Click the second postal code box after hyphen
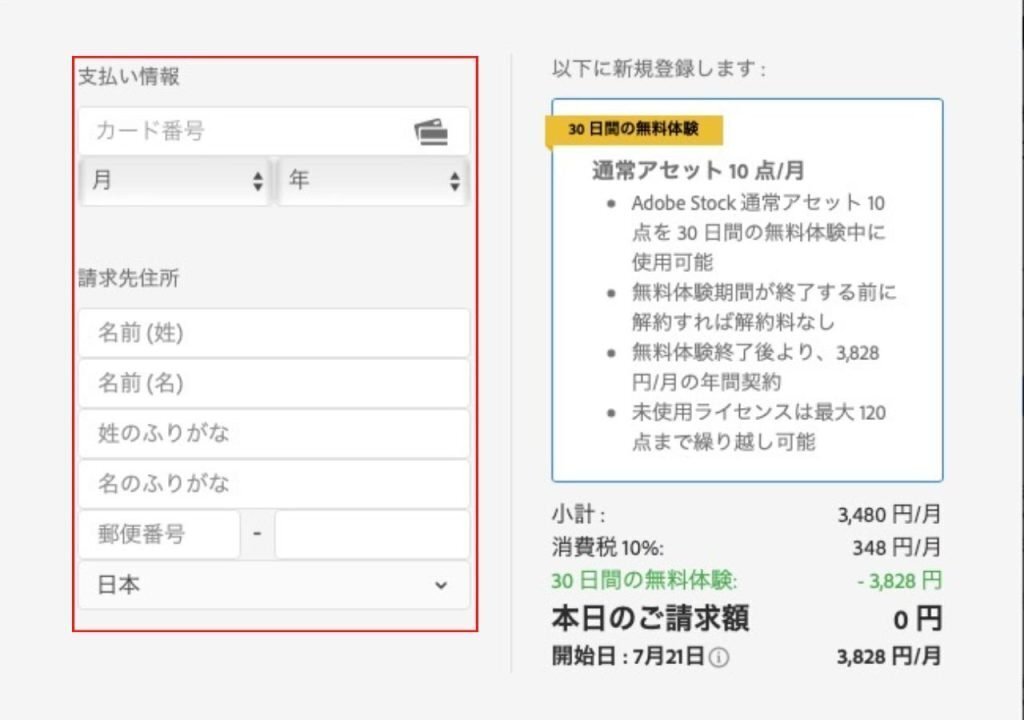 371,535
